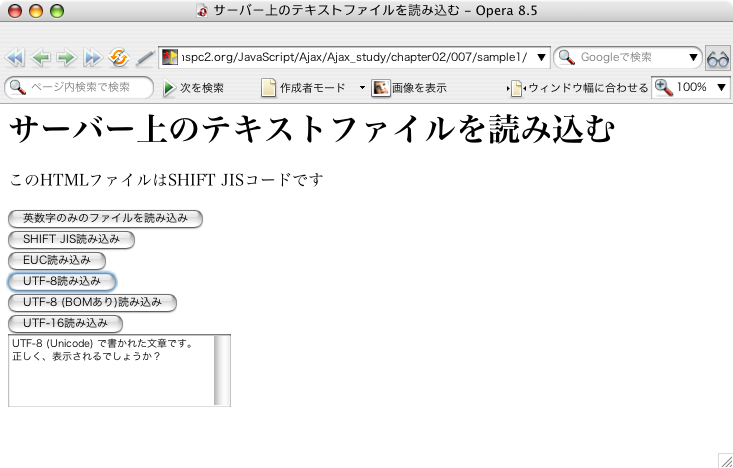Image resolution: width=733 pixels, height=468 pixels.
Task: Reload the page with the orange icon
Action: pos(118,57)
